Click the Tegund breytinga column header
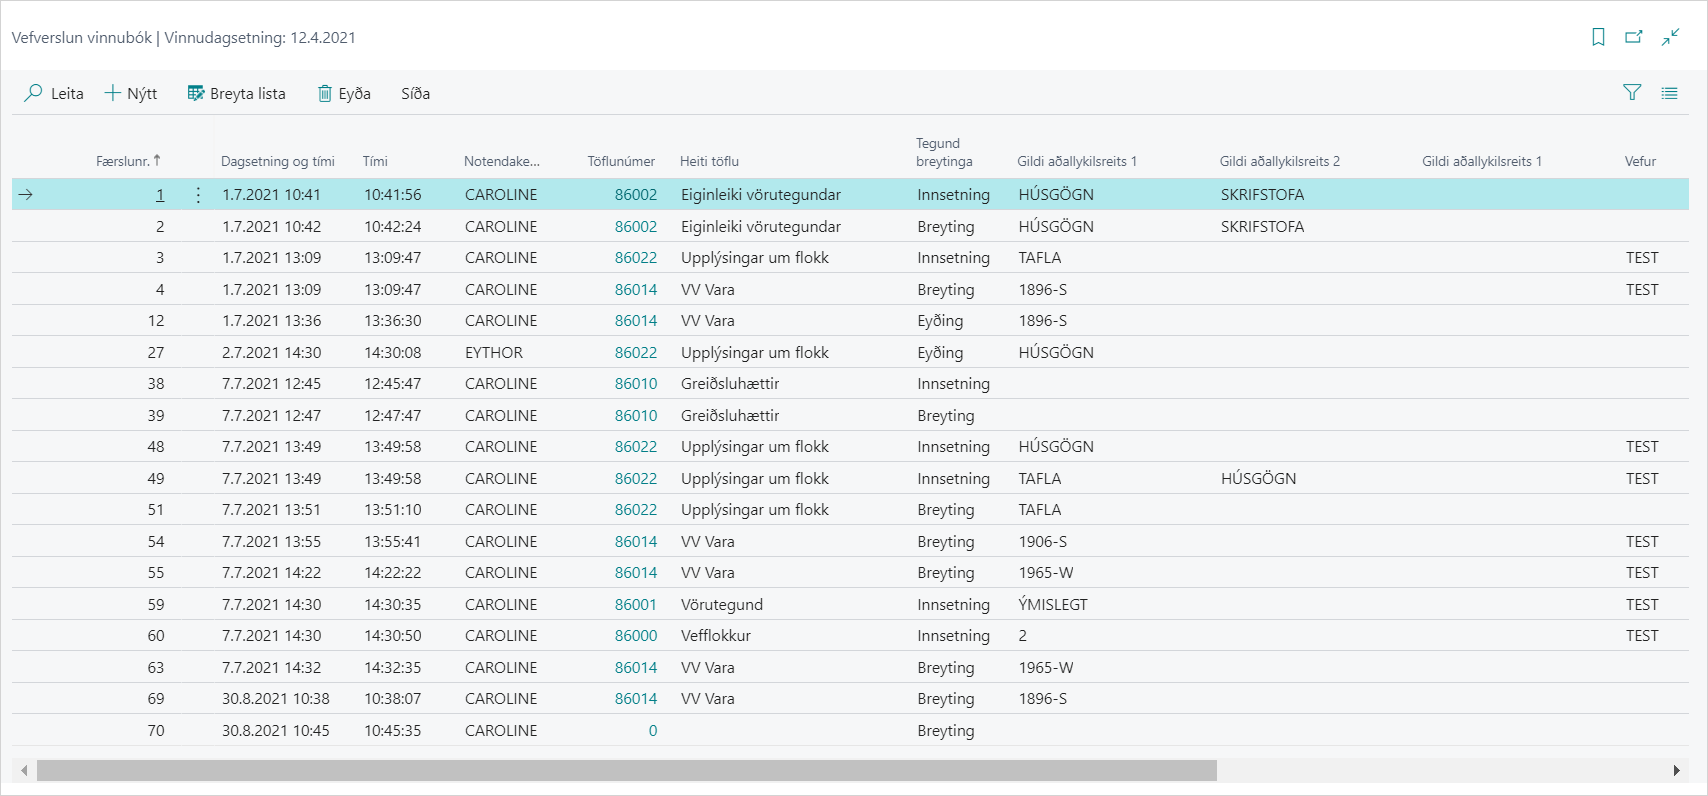This screenshot has height=796, width=1708. click(x=943, y=152)
